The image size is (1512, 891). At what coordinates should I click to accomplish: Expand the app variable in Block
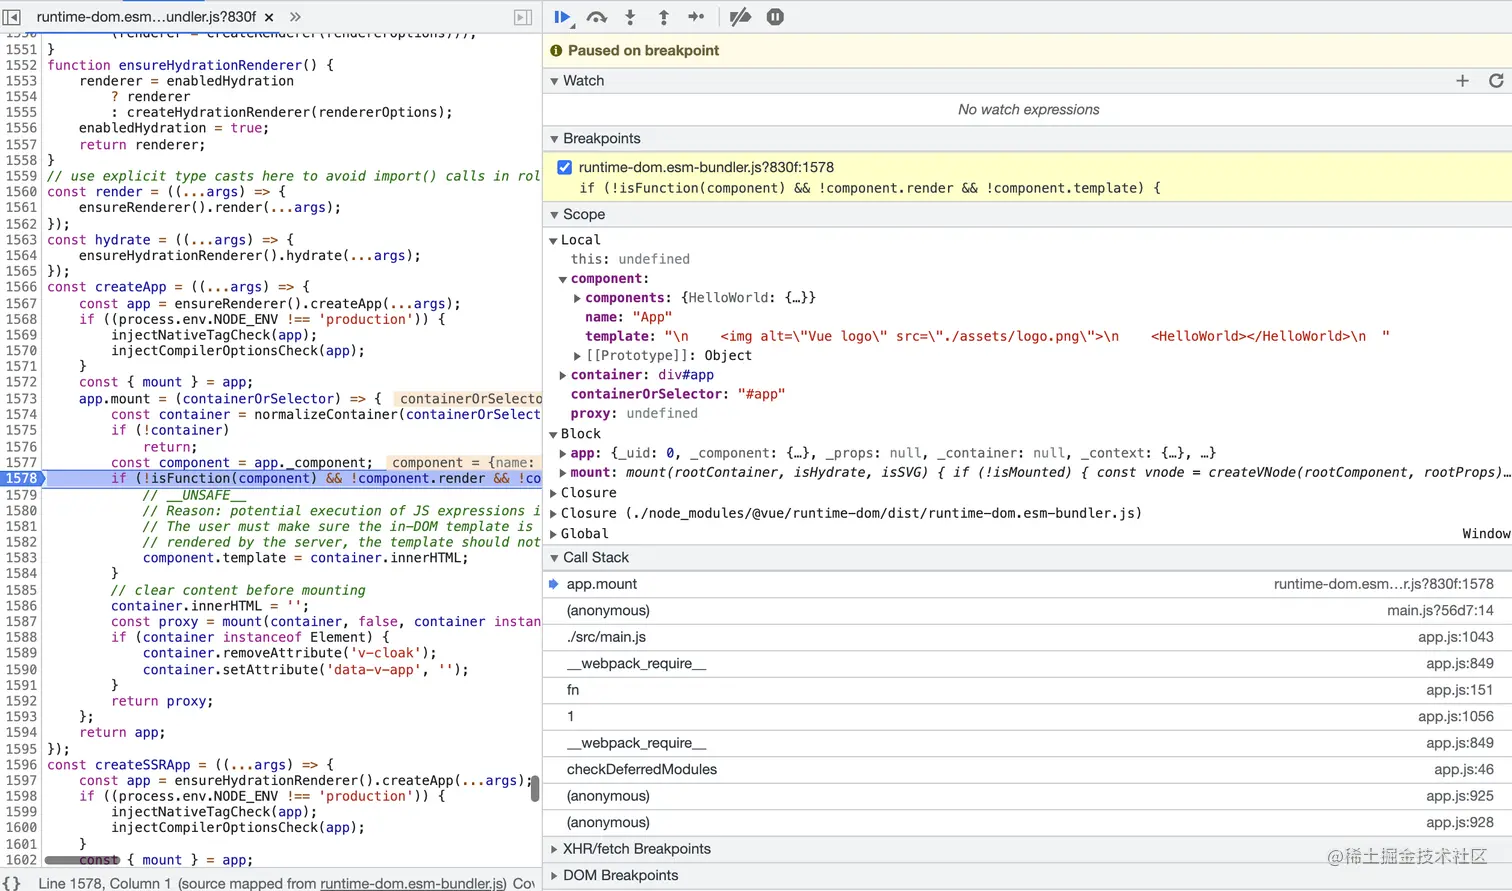pos(563,453)
